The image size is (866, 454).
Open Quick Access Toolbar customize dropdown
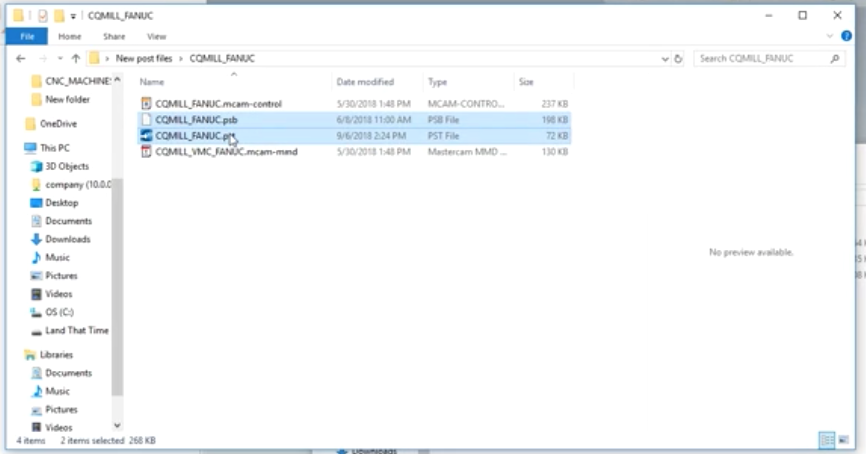pyautogui.click(x=73, y=16)
